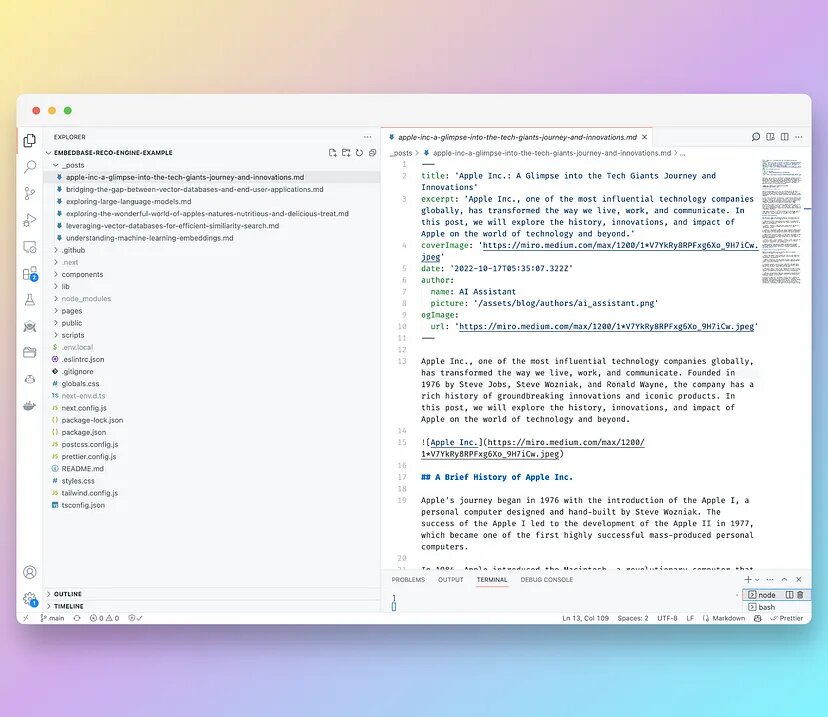The width and height of the screenshot is (828, 717).
Task: Open Explorer views and more actions menu
Action: [x=368, y=137]
